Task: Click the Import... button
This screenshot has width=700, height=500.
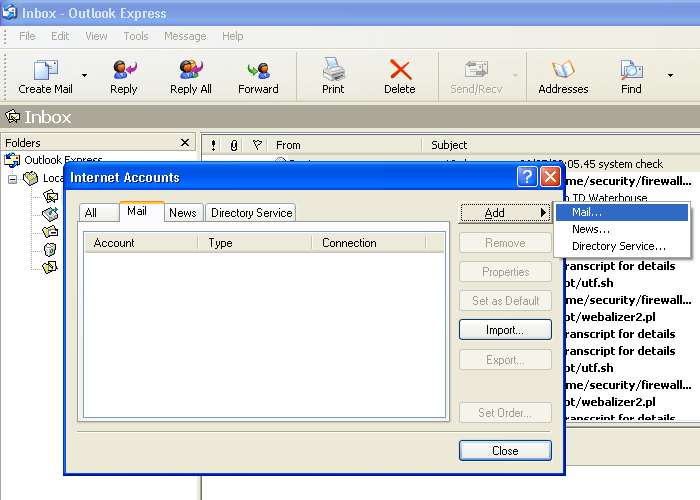Action: (505, 330)
